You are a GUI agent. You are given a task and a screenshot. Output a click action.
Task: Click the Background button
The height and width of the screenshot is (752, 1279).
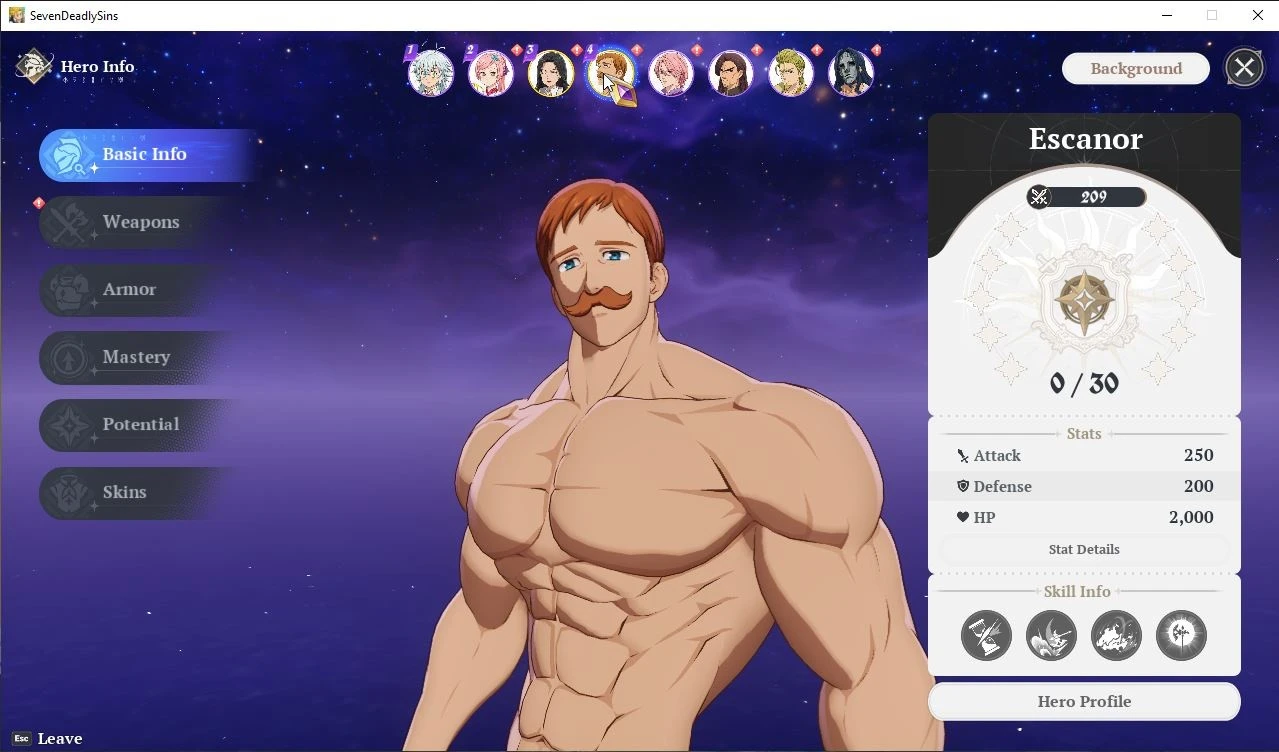pyautogui.click(x=1136, y=68)
